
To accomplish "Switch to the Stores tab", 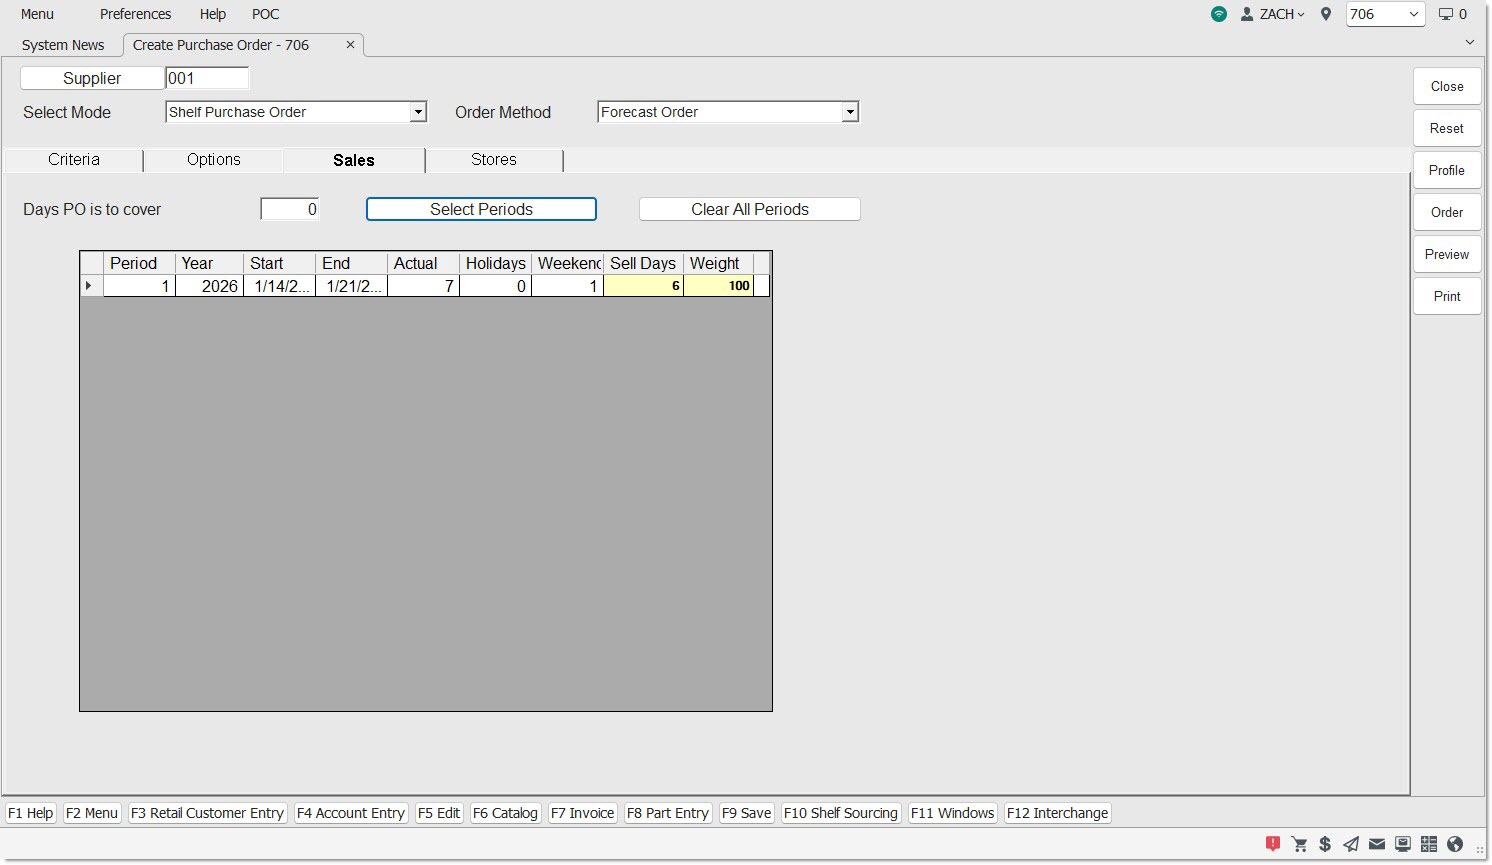I will (x=493, y=160).
